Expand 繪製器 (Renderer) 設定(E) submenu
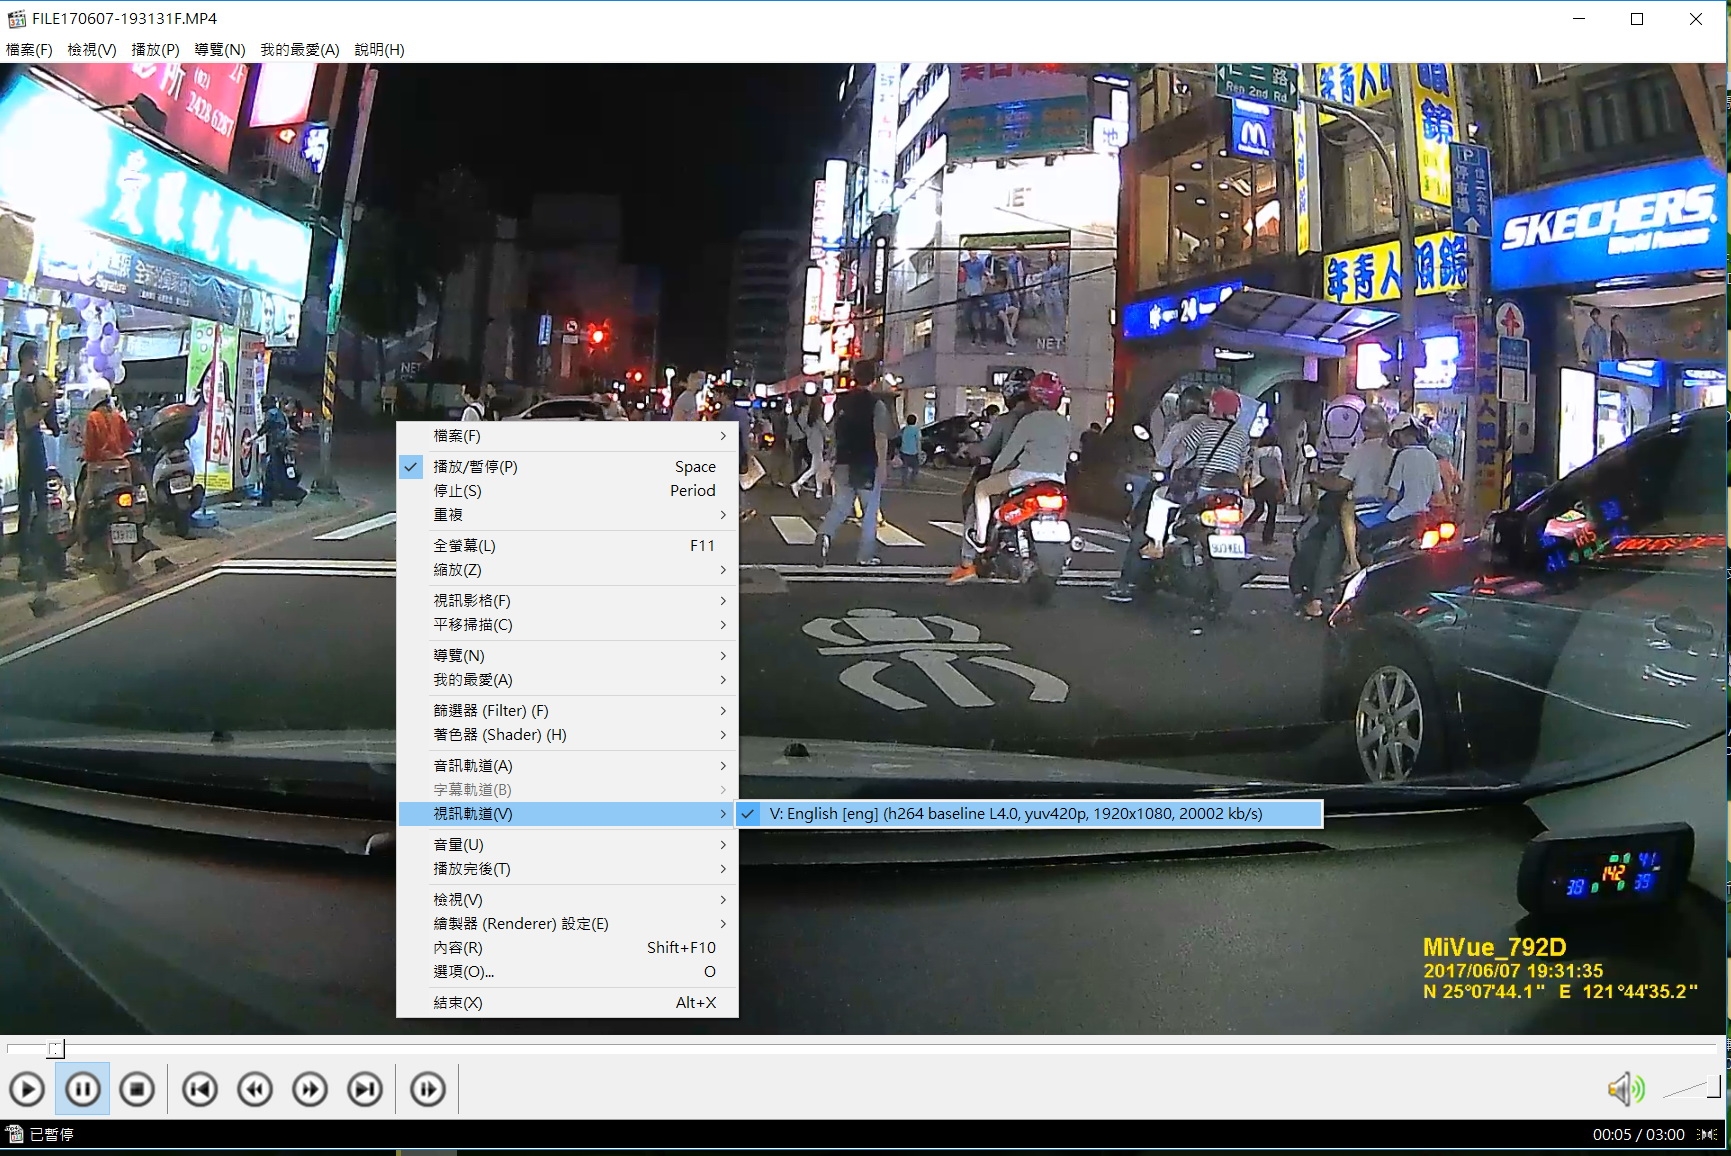This screenshot has height=1156, width=1731. coord(568,924)
